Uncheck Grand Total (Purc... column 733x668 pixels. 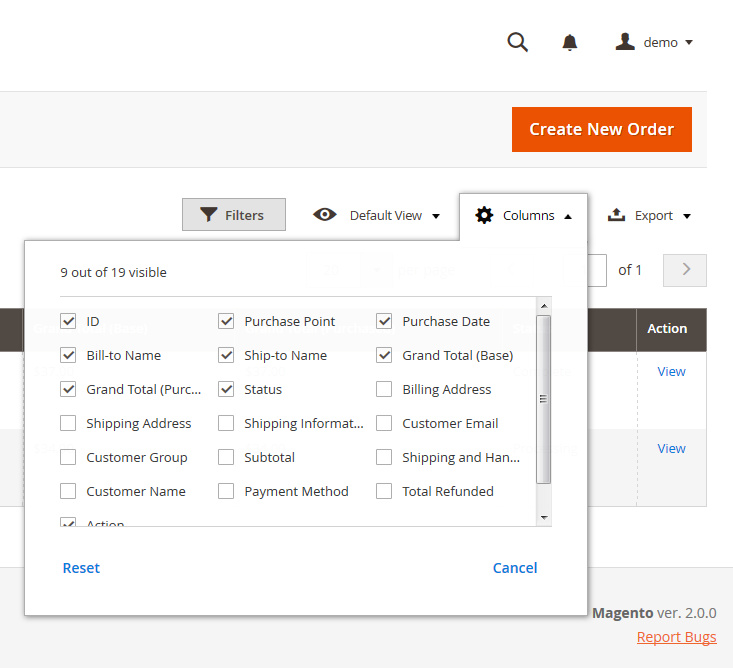pos(68,389)
